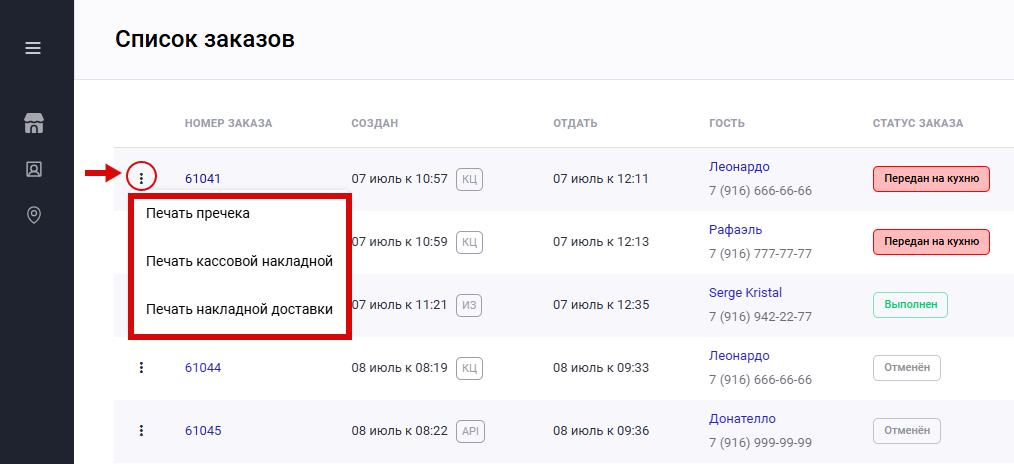
Task: Expand three-dot menu for order 61045
Action: click(x=141, y=430)
